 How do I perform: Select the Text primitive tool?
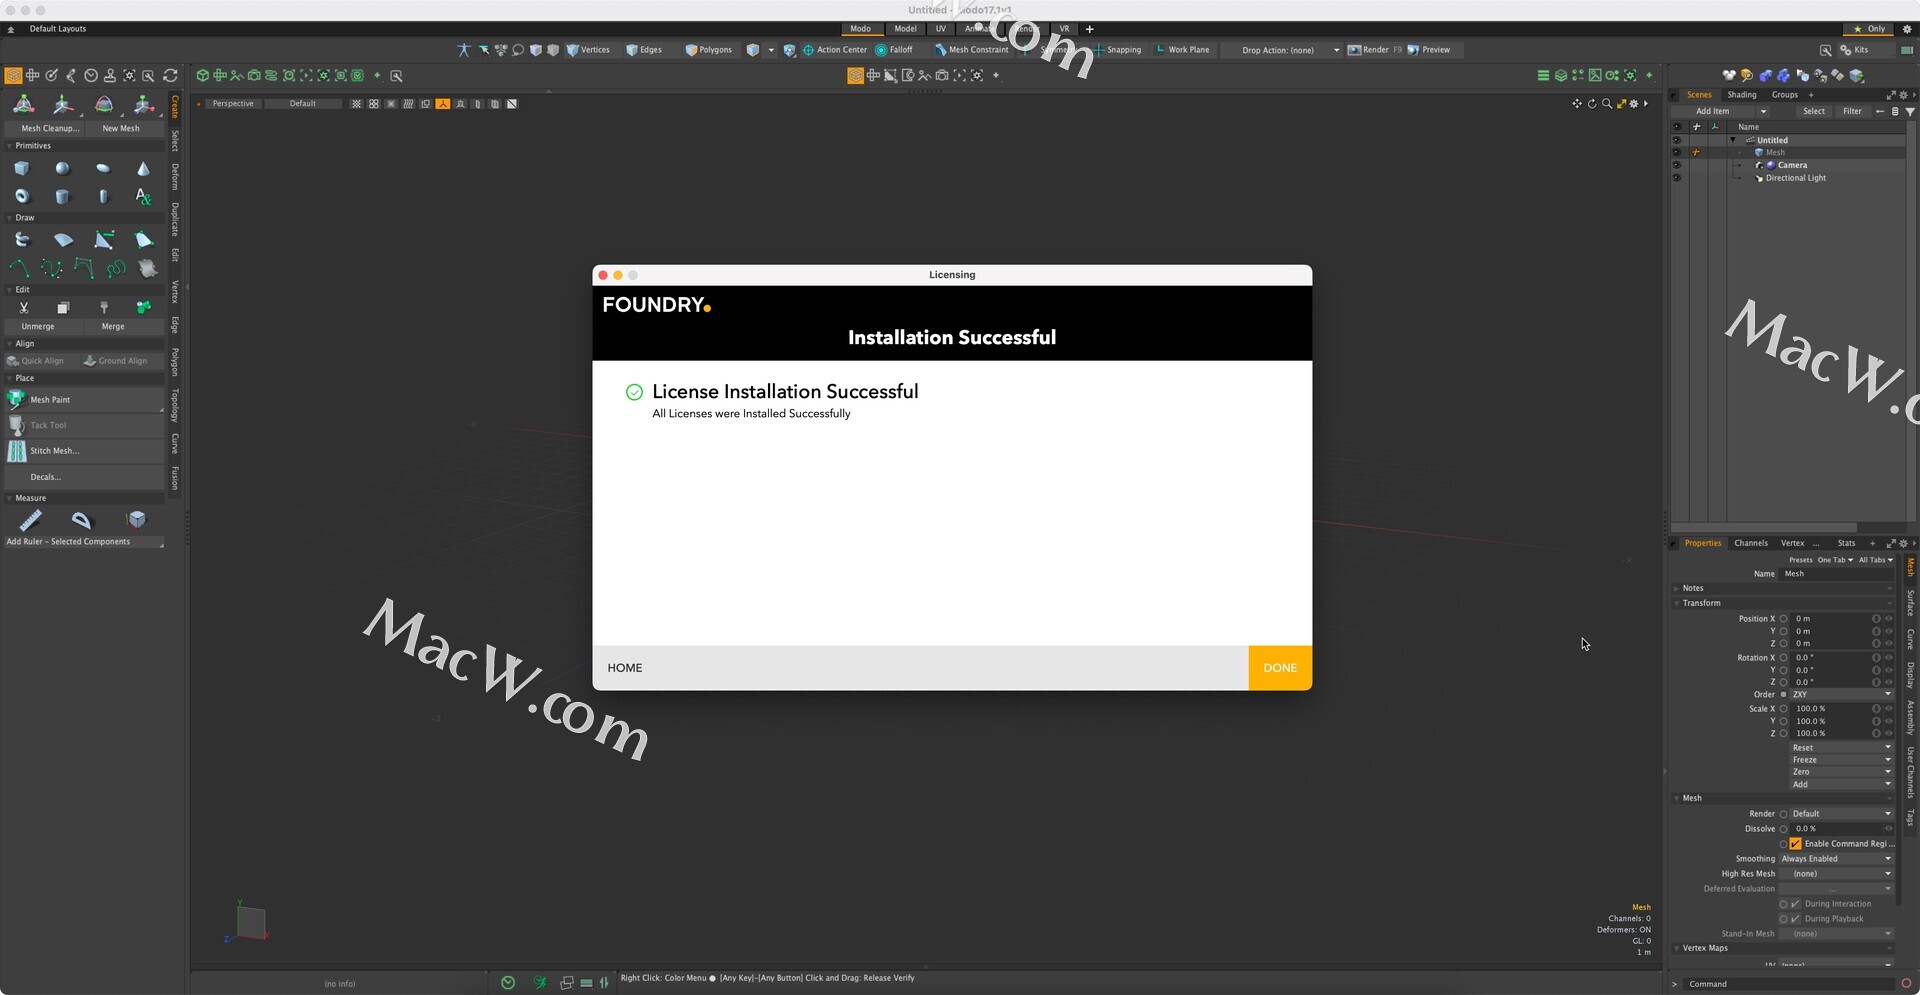coord(143,196)
